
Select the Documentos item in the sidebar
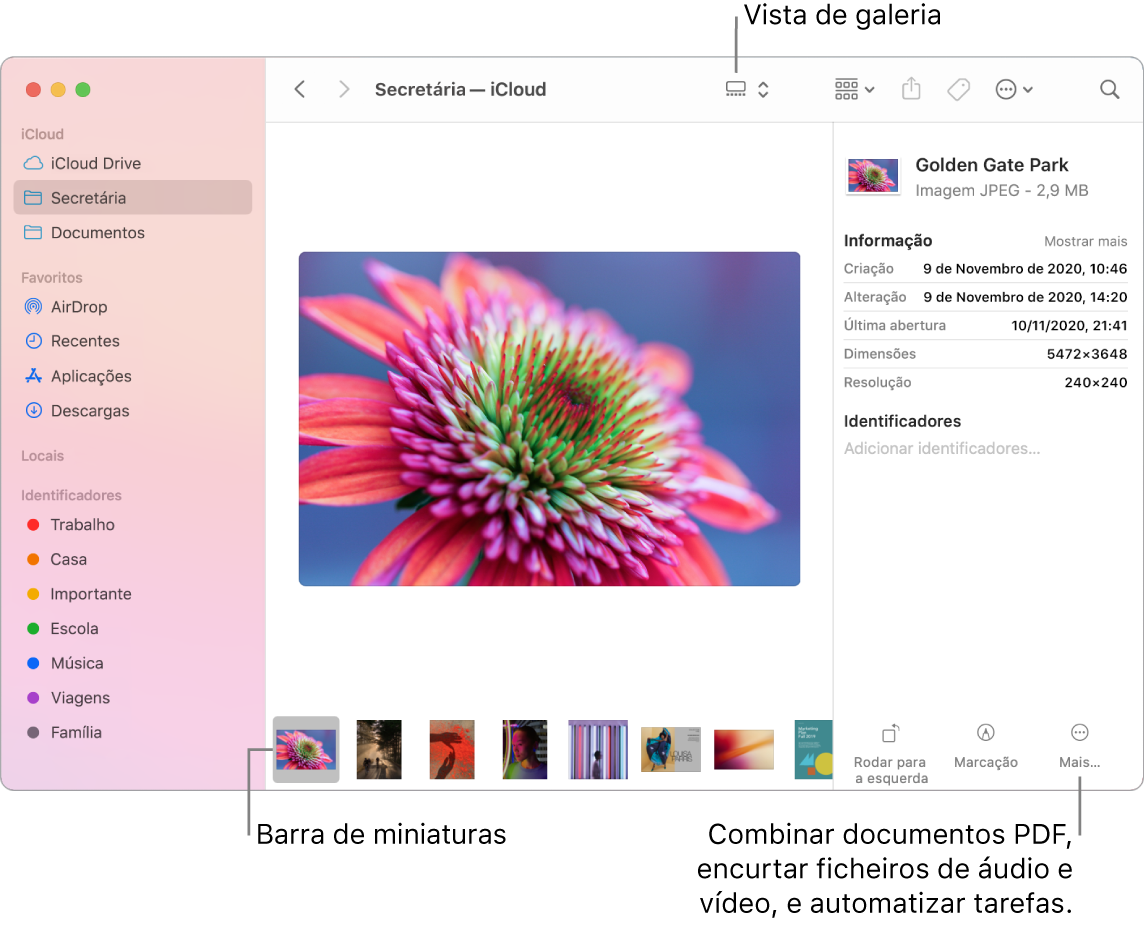(88, 232)
